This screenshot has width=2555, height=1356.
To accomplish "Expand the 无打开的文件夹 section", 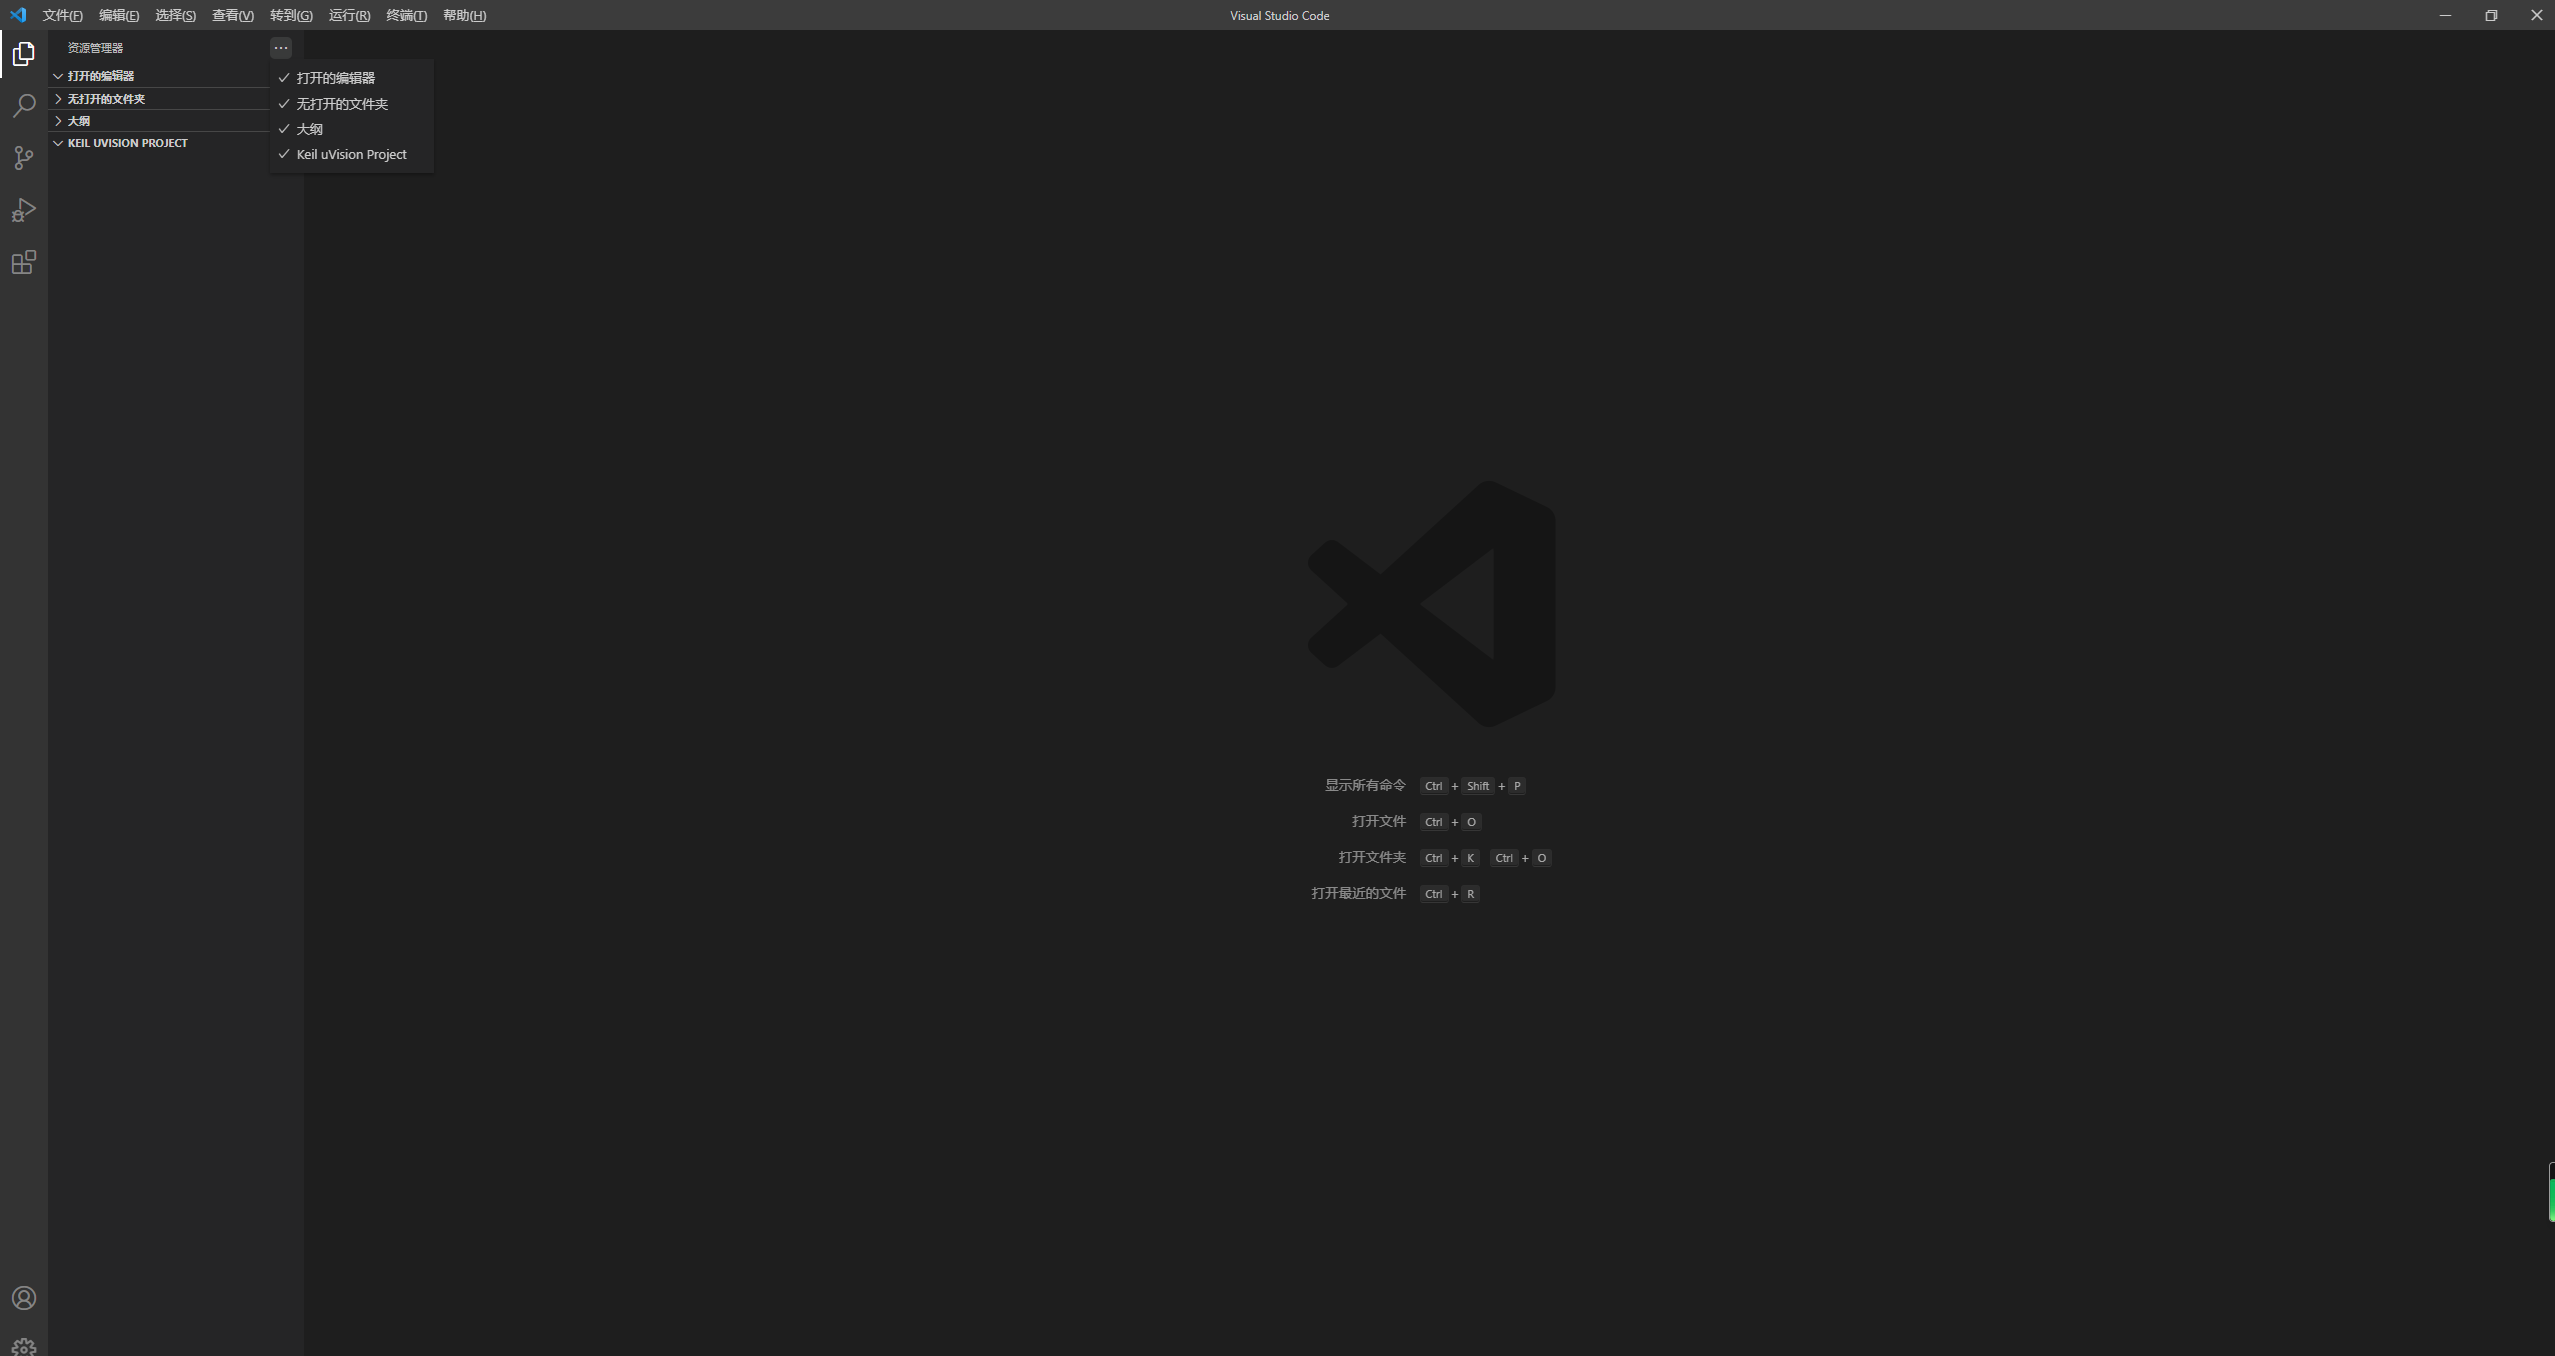I will 160,99.
